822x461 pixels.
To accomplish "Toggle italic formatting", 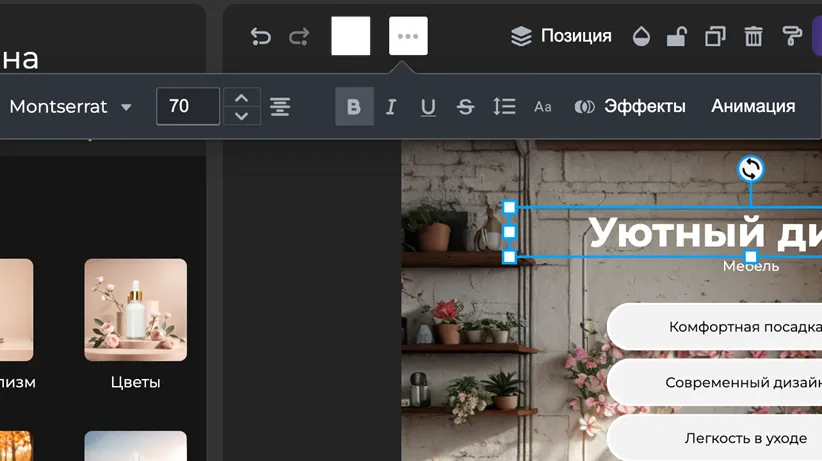I will pyautogui.click(x=391, y=106).
